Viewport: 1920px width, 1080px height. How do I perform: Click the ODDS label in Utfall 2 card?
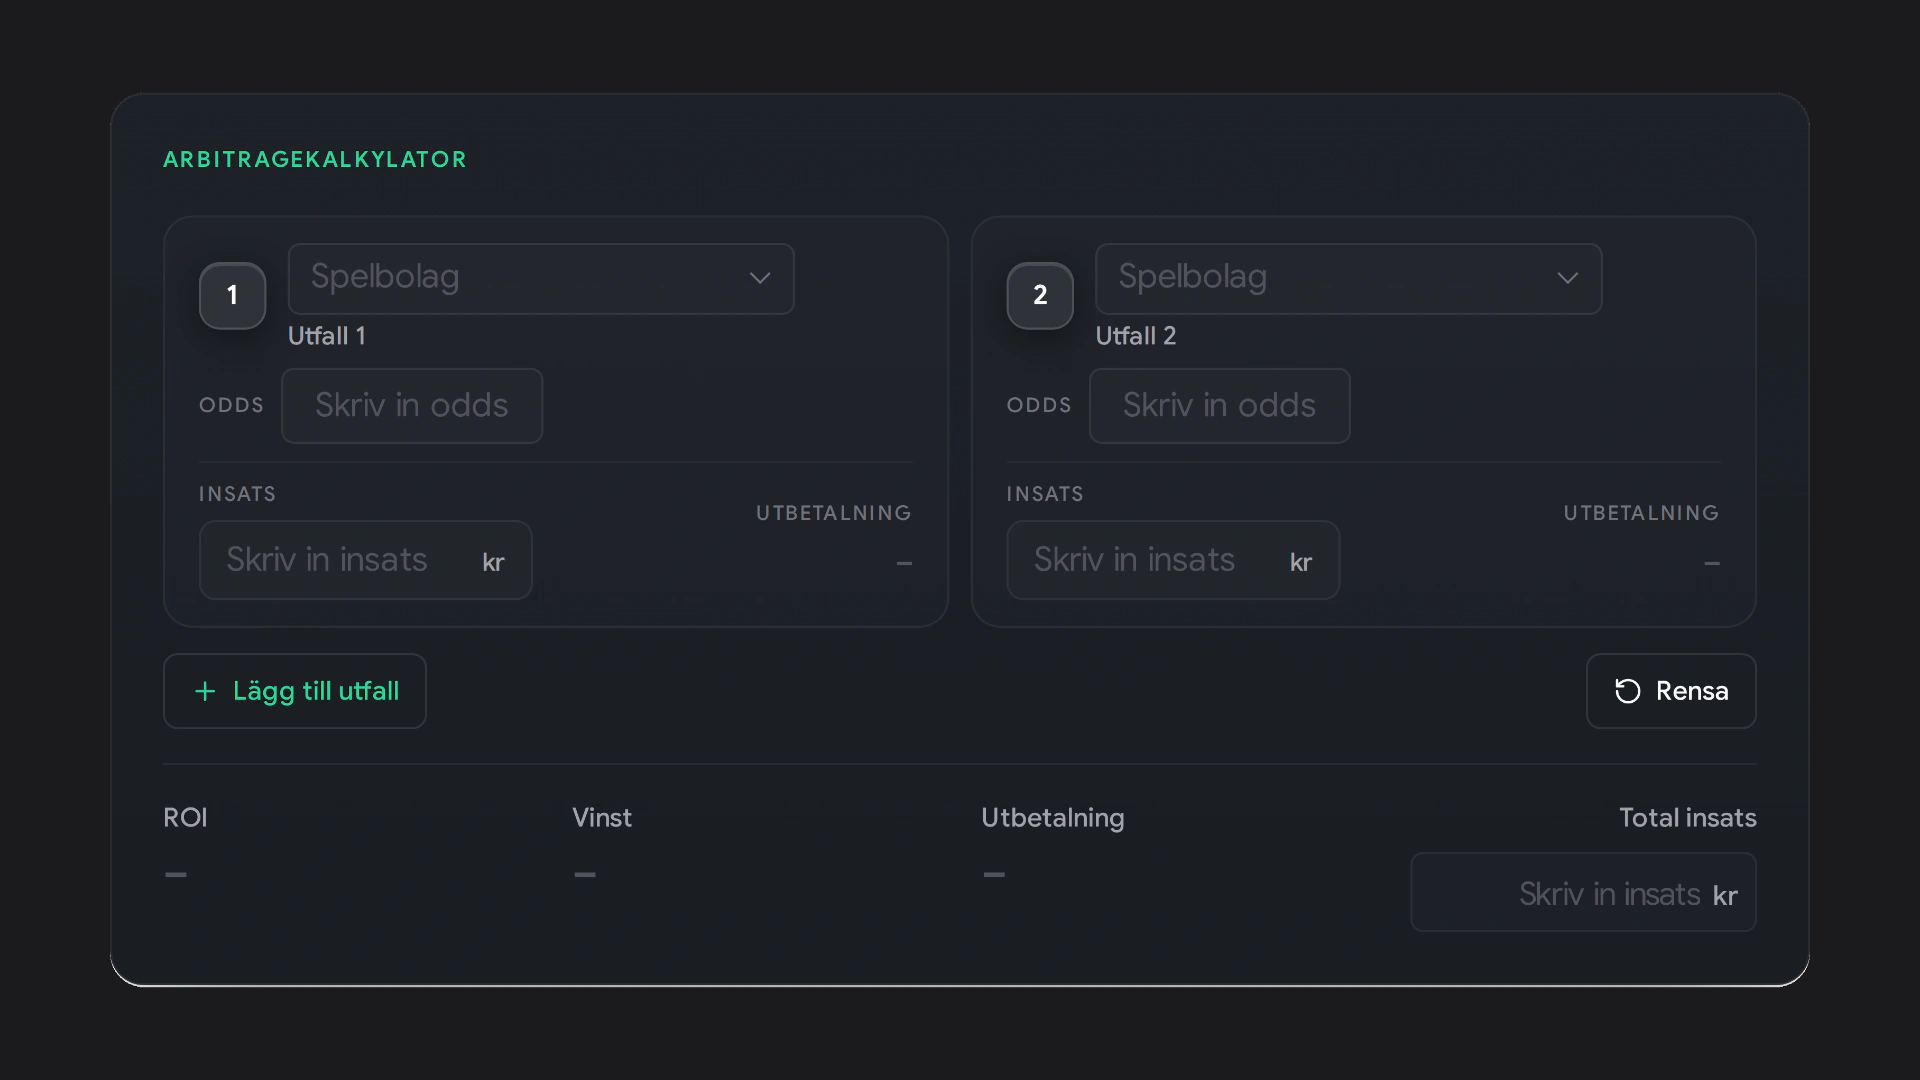tap(1039, 405)
